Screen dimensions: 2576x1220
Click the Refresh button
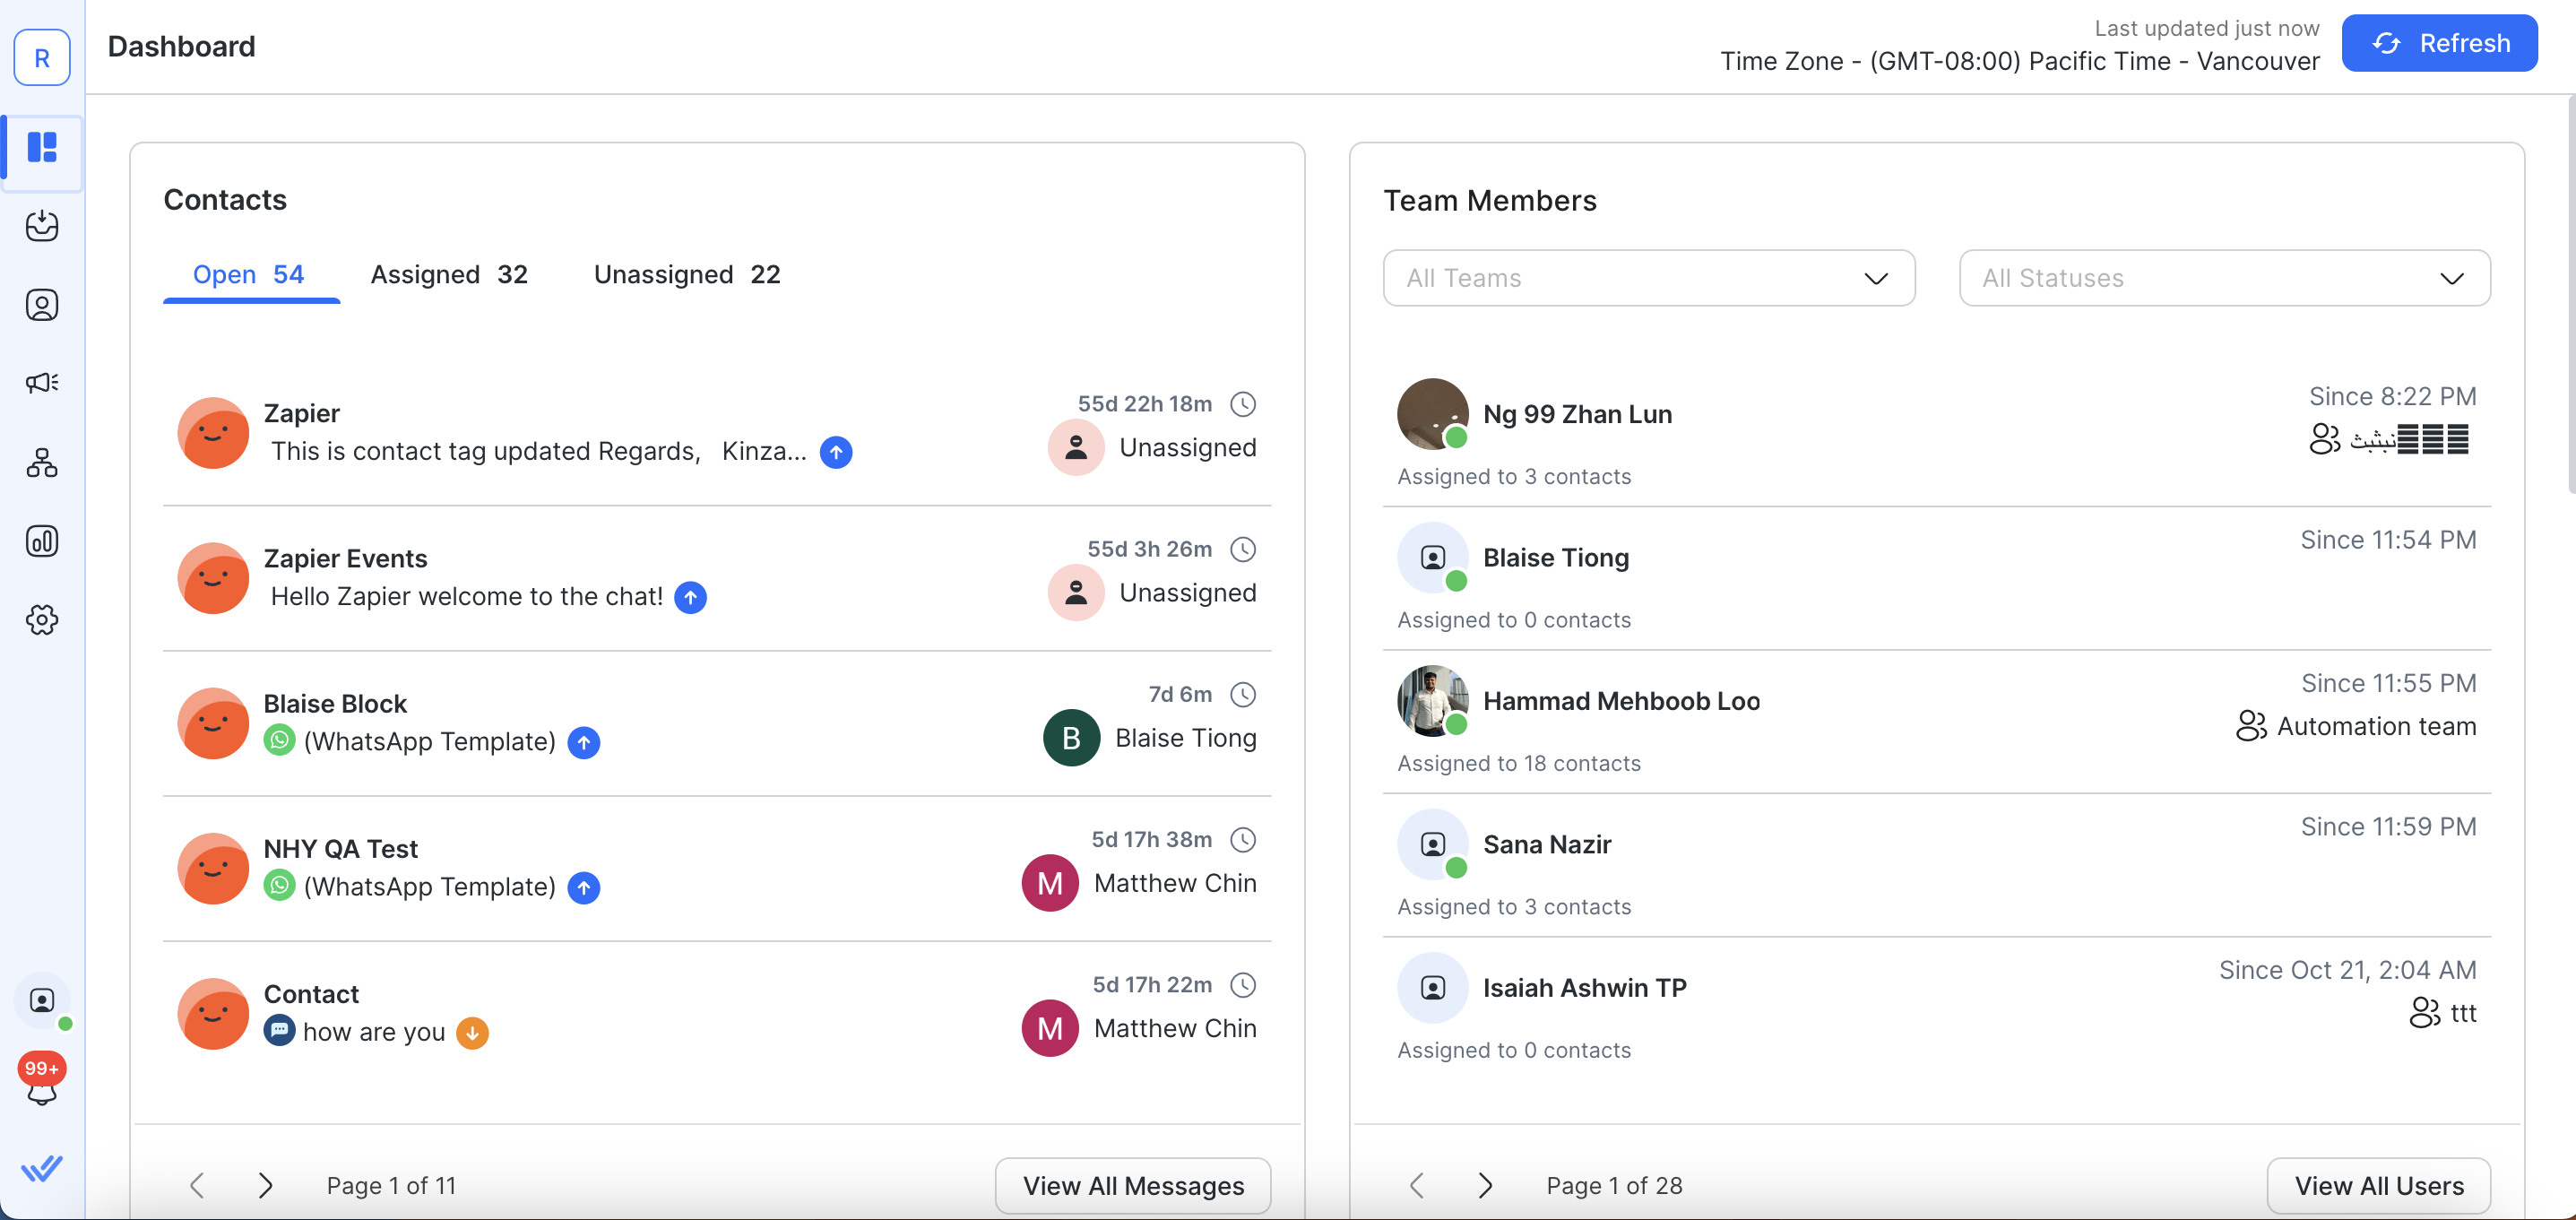click(x=2438, y=43)
